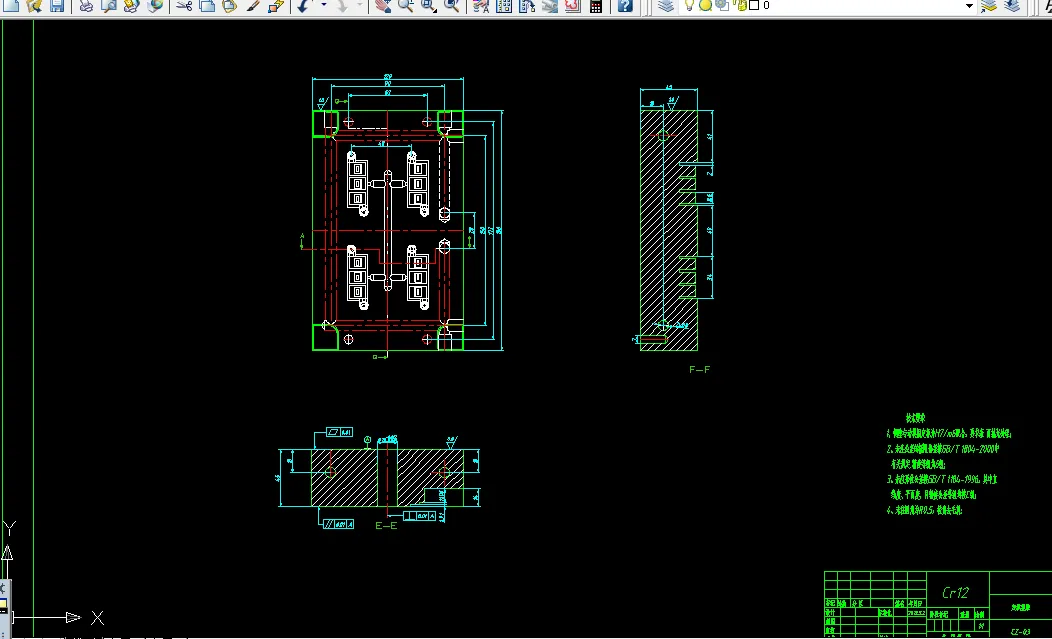This screenshot has width=1052, height=639.
Task: Select the Cr12 material text in title block
Action: (955, 593)
